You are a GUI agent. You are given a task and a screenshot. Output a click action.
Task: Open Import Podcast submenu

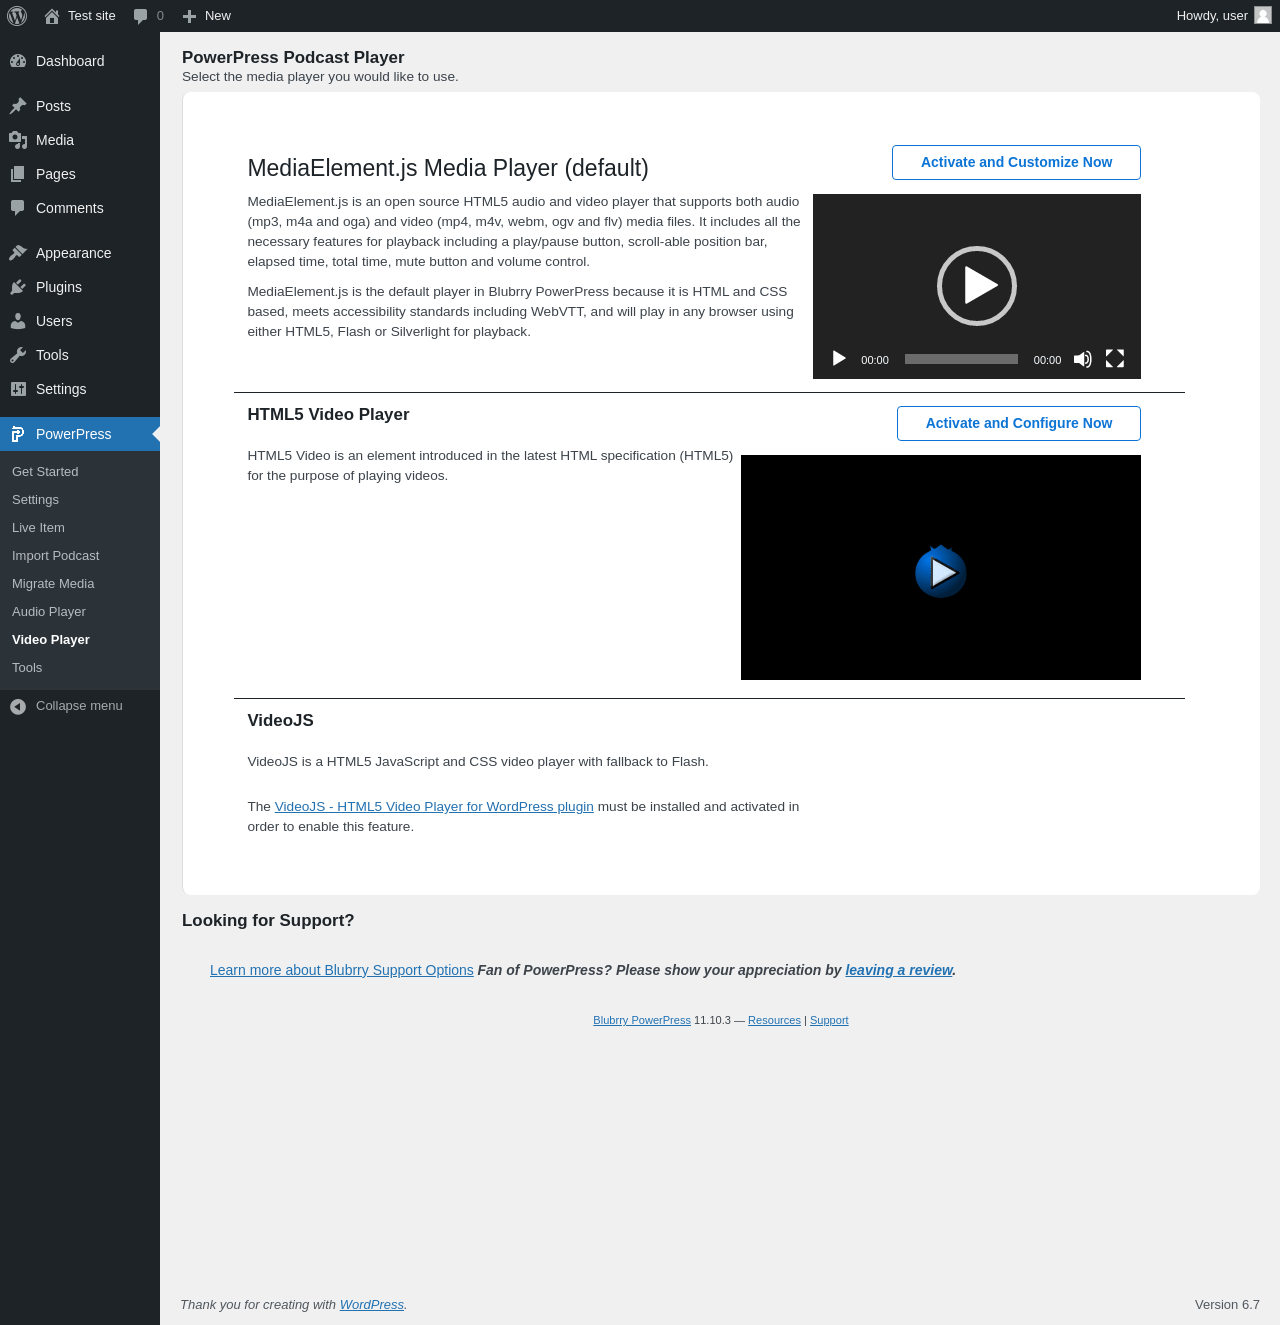pyautogui.click(x=80, y=556)
